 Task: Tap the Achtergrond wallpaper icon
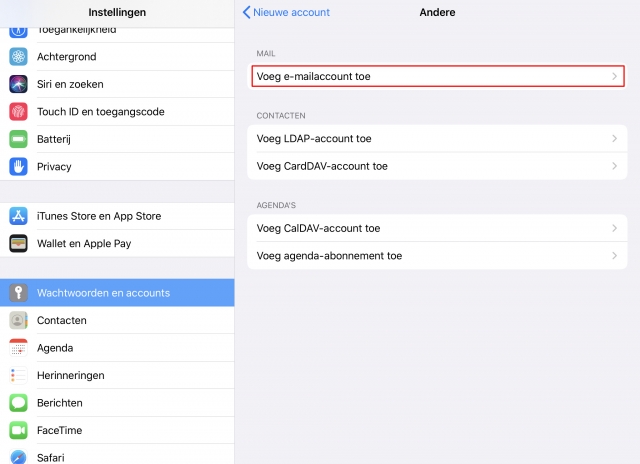[18, 57]
